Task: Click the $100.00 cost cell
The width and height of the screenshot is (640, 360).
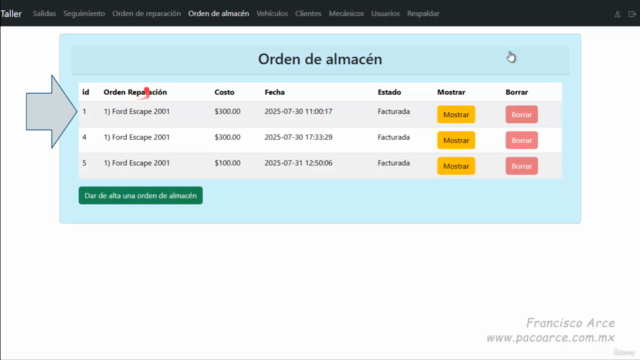Action: click(x=227, y=163)
